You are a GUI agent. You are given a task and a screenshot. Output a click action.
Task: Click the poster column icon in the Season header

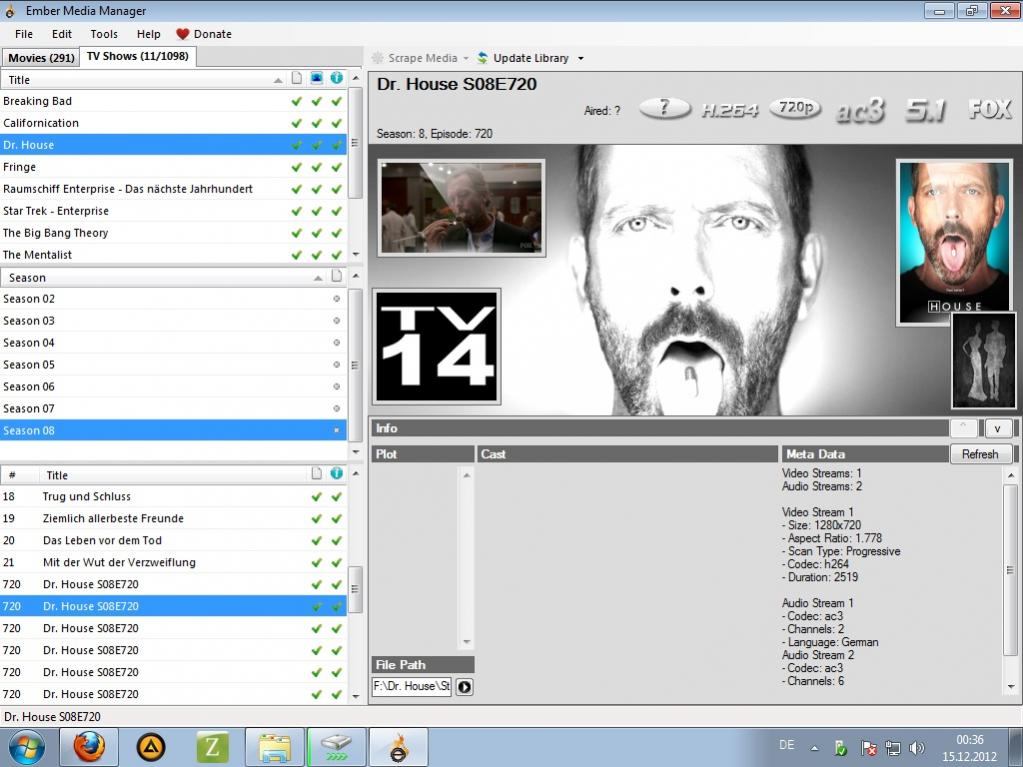(x=337, y=276)
